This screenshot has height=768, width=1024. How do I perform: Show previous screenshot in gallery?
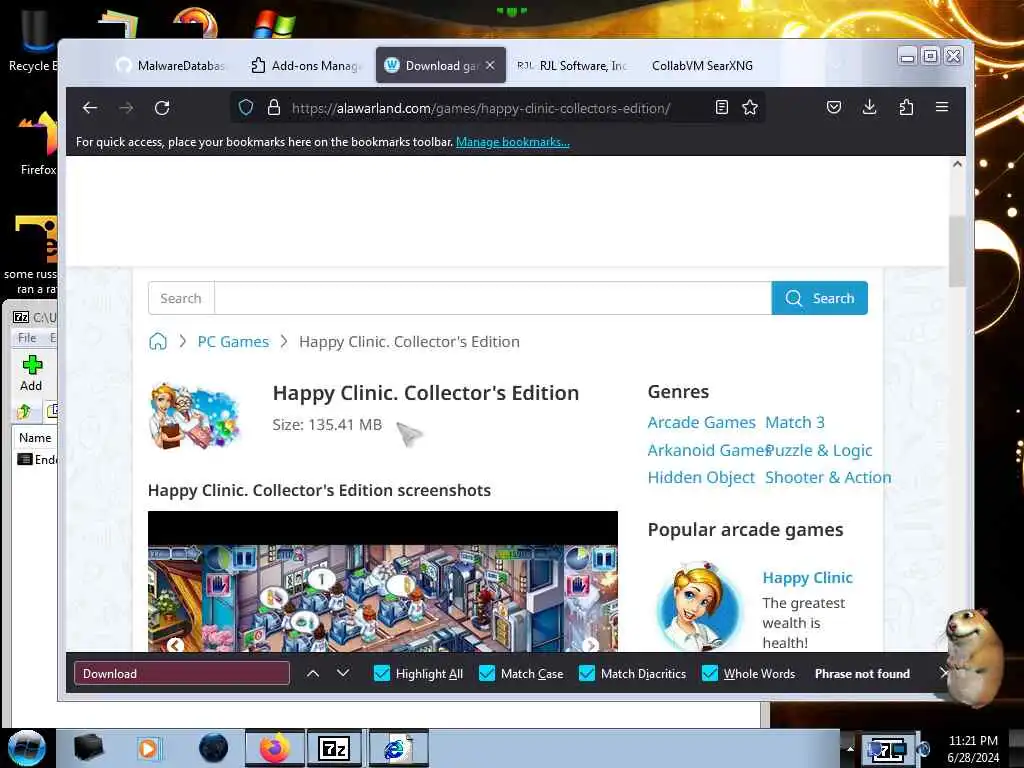click(175, 645)
